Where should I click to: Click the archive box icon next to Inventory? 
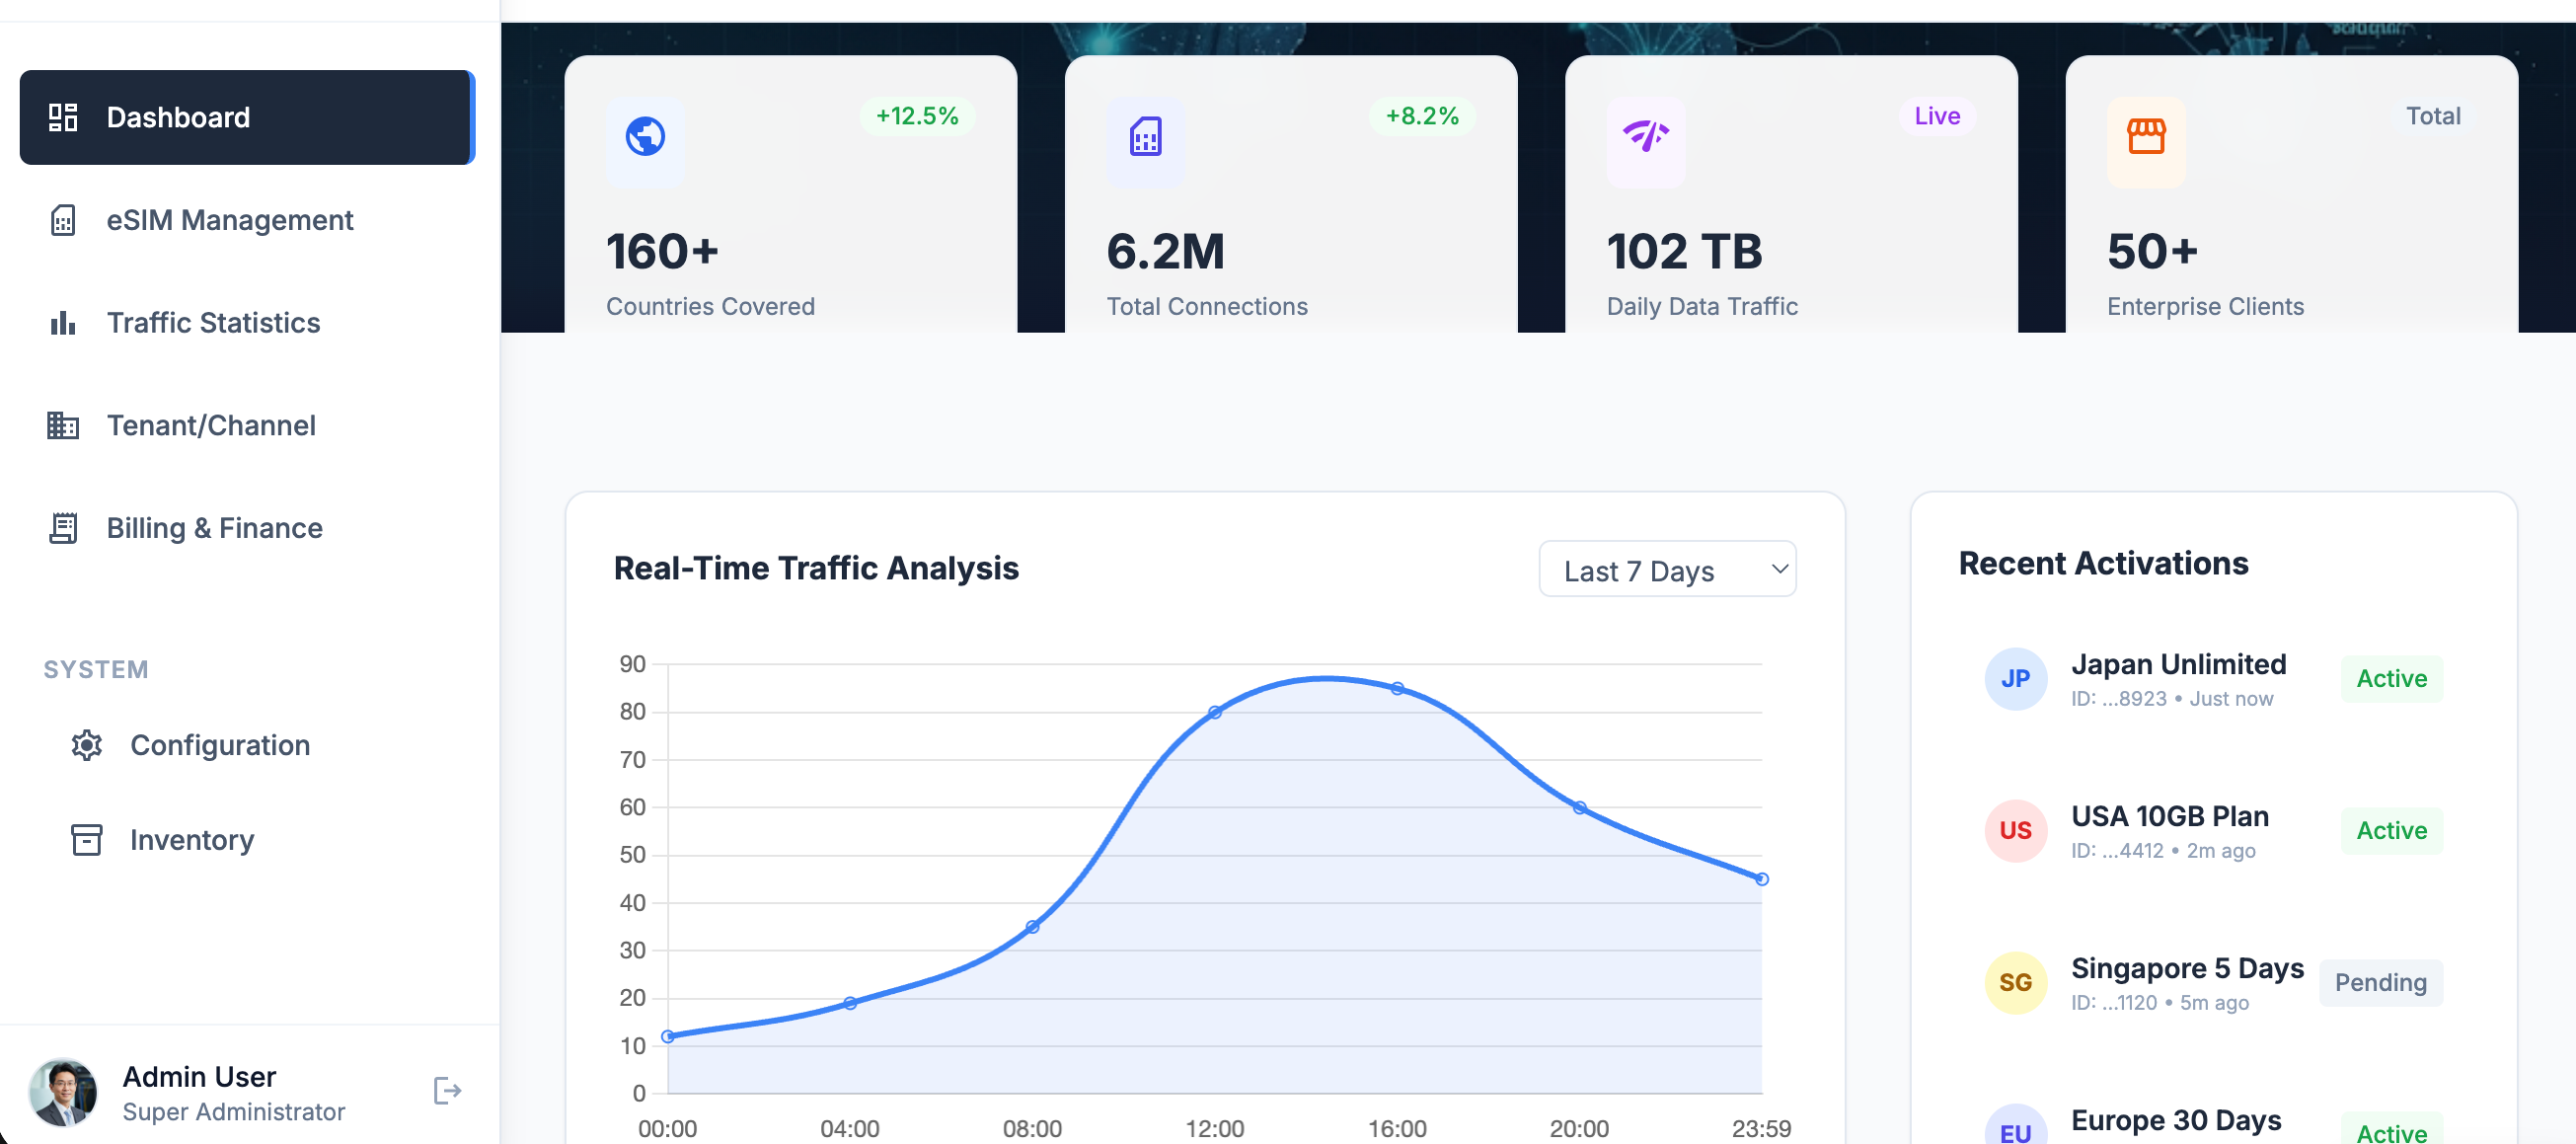[x=87, y=840]
